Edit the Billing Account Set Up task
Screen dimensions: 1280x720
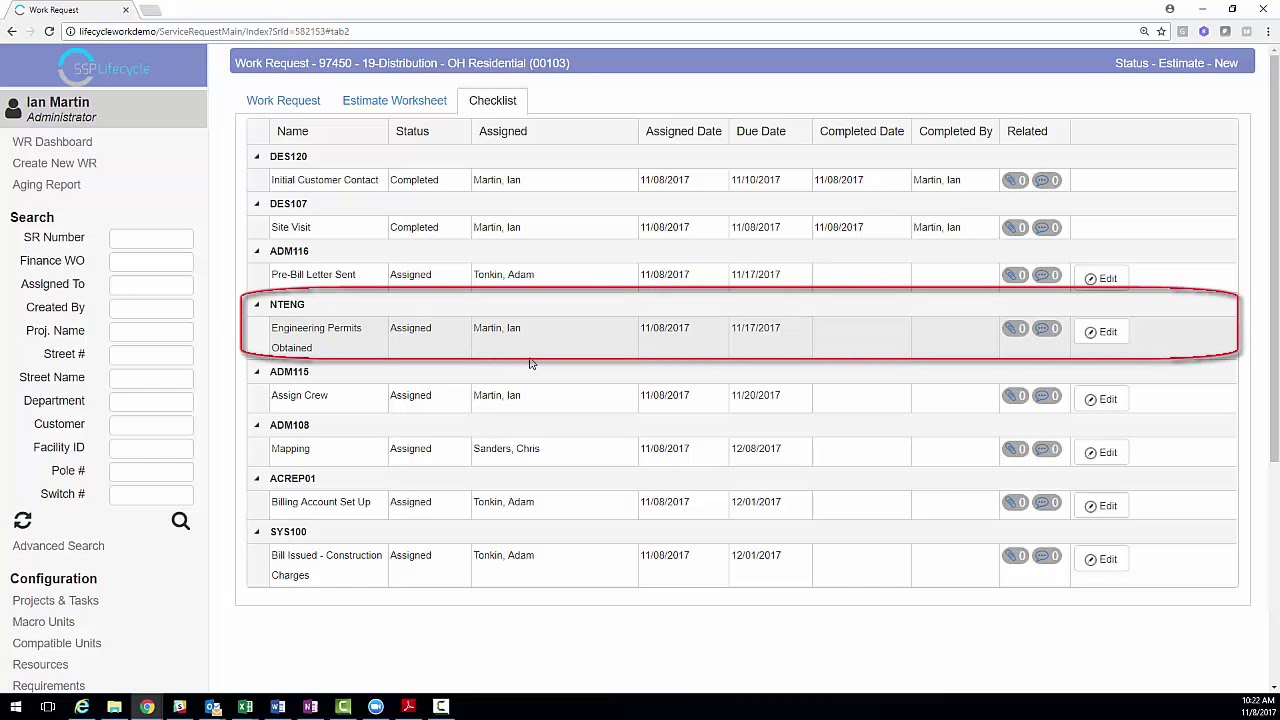click(x=1101, y=506)
